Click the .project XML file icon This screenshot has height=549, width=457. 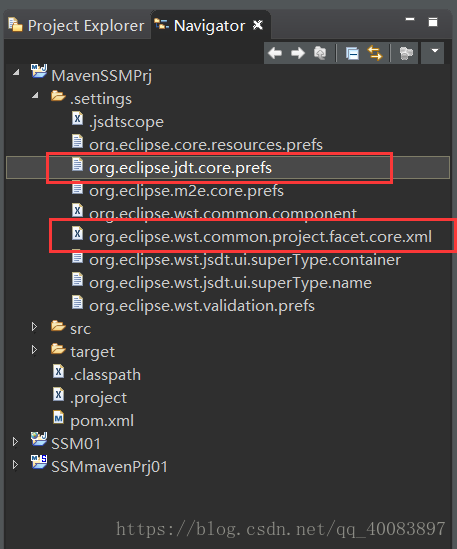(58, 395)
